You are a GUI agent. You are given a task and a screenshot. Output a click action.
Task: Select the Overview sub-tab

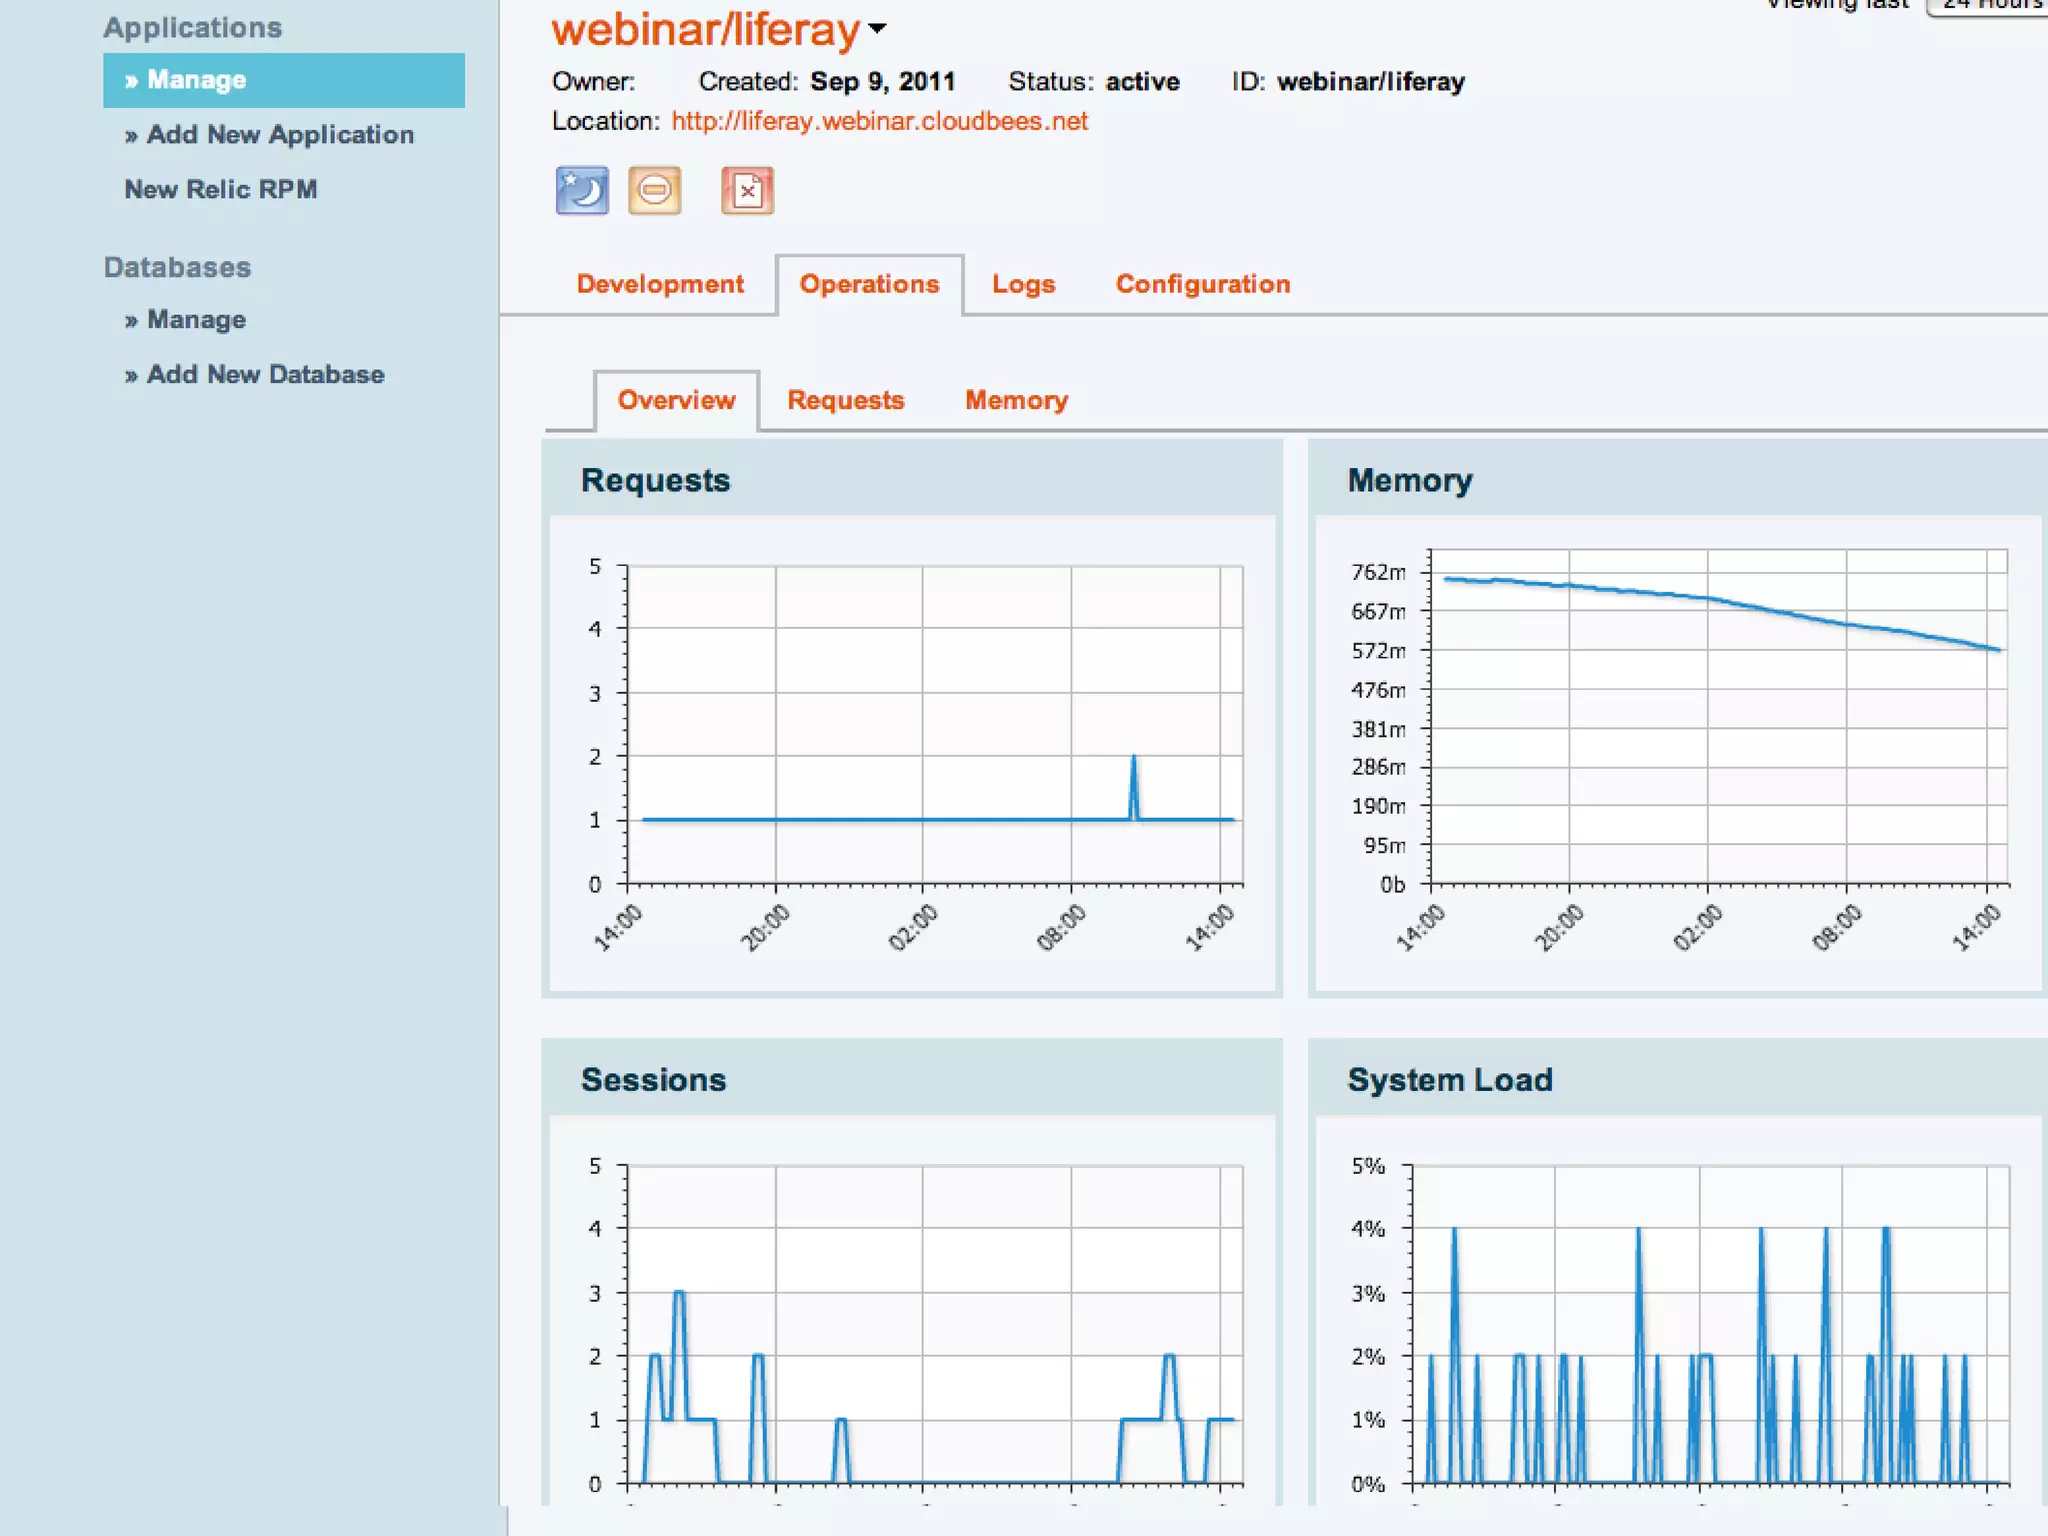coord(676,400)
